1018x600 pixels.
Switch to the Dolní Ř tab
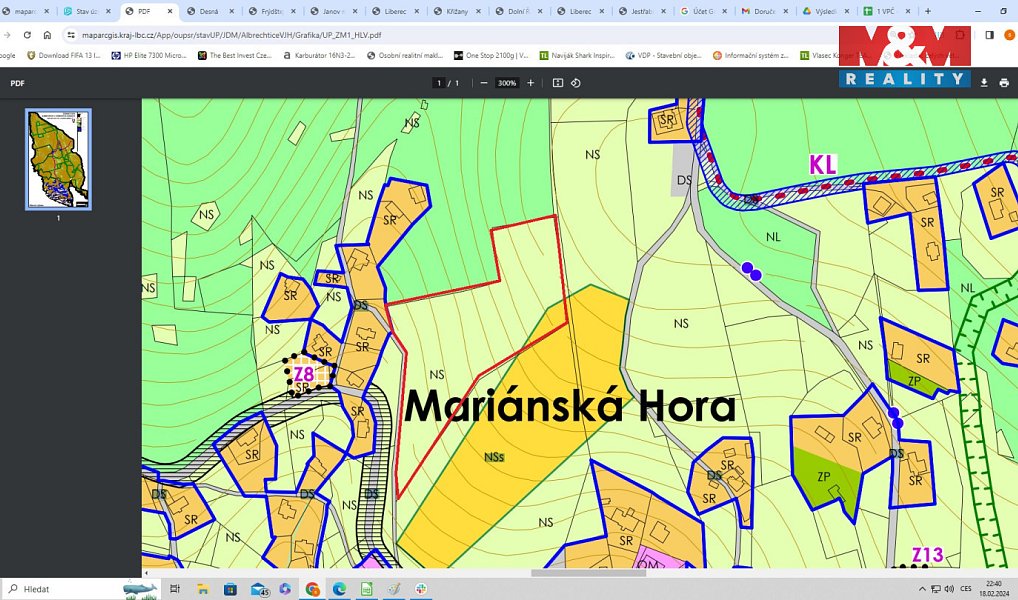[x=519, y=11]
